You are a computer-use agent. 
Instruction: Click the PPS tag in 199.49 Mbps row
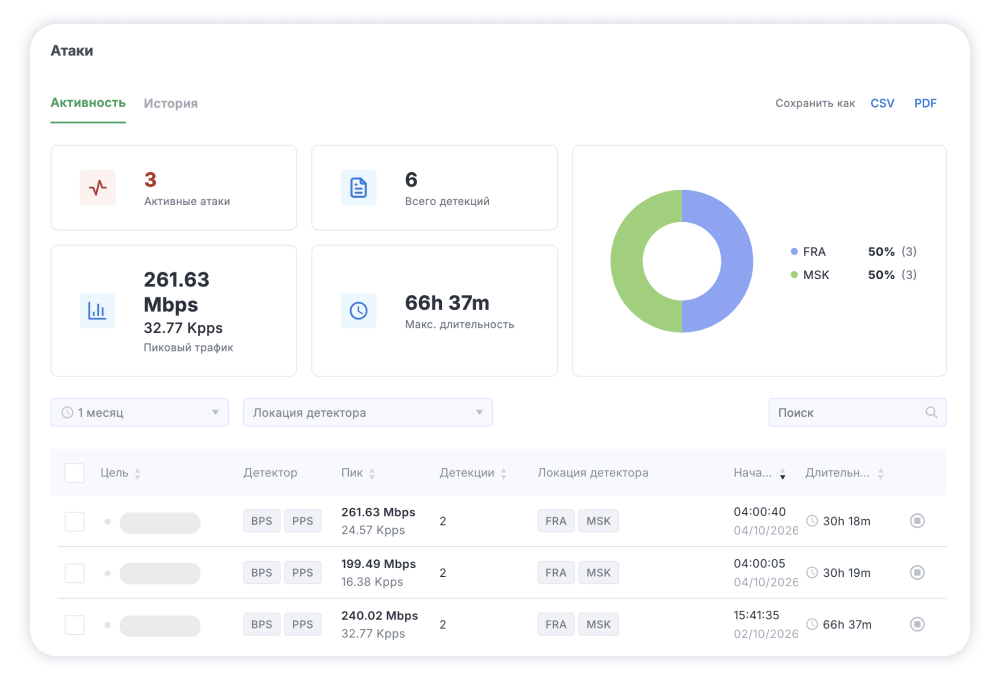pyautogui.click(x=302, y=573)
